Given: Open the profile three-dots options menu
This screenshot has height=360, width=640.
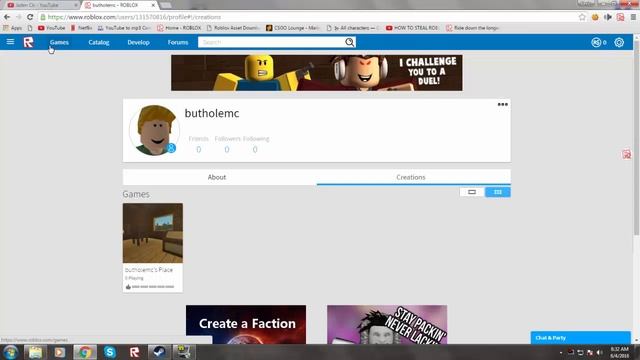Looking at the screenshot, I should tap(502, 104).
